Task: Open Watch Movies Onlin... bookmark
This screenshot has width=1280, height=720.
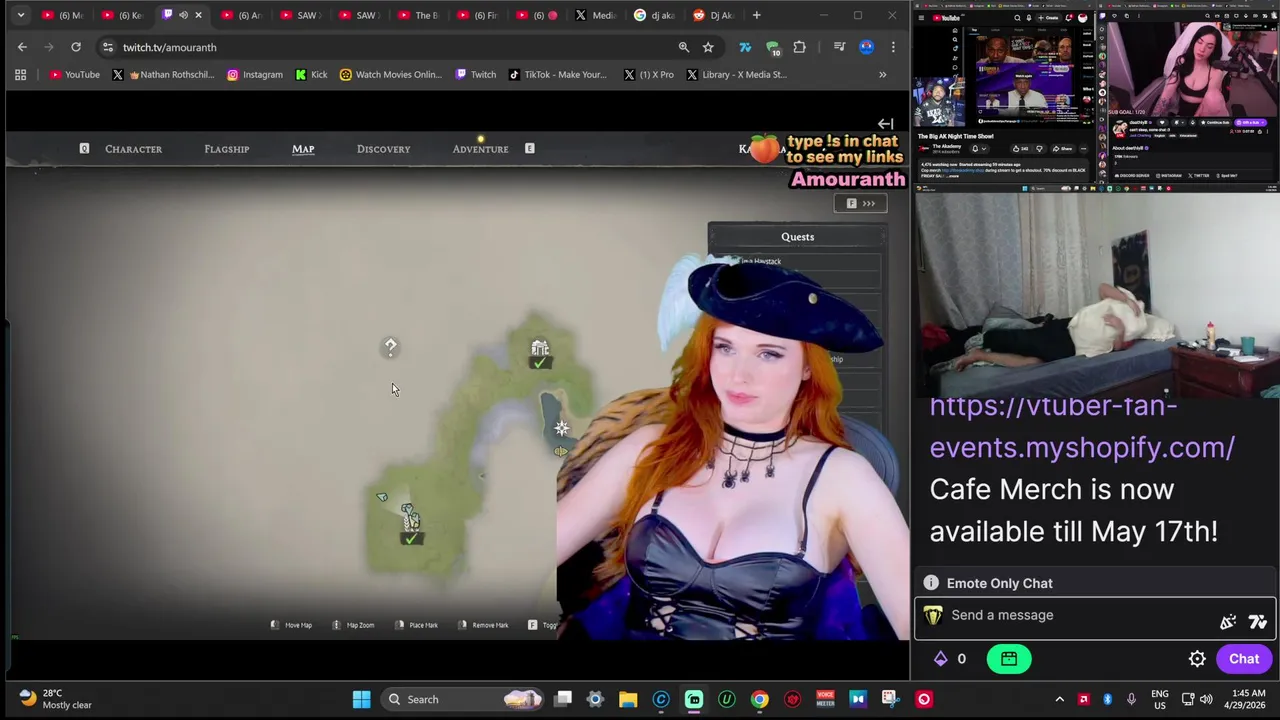Action: coord(391,74)
